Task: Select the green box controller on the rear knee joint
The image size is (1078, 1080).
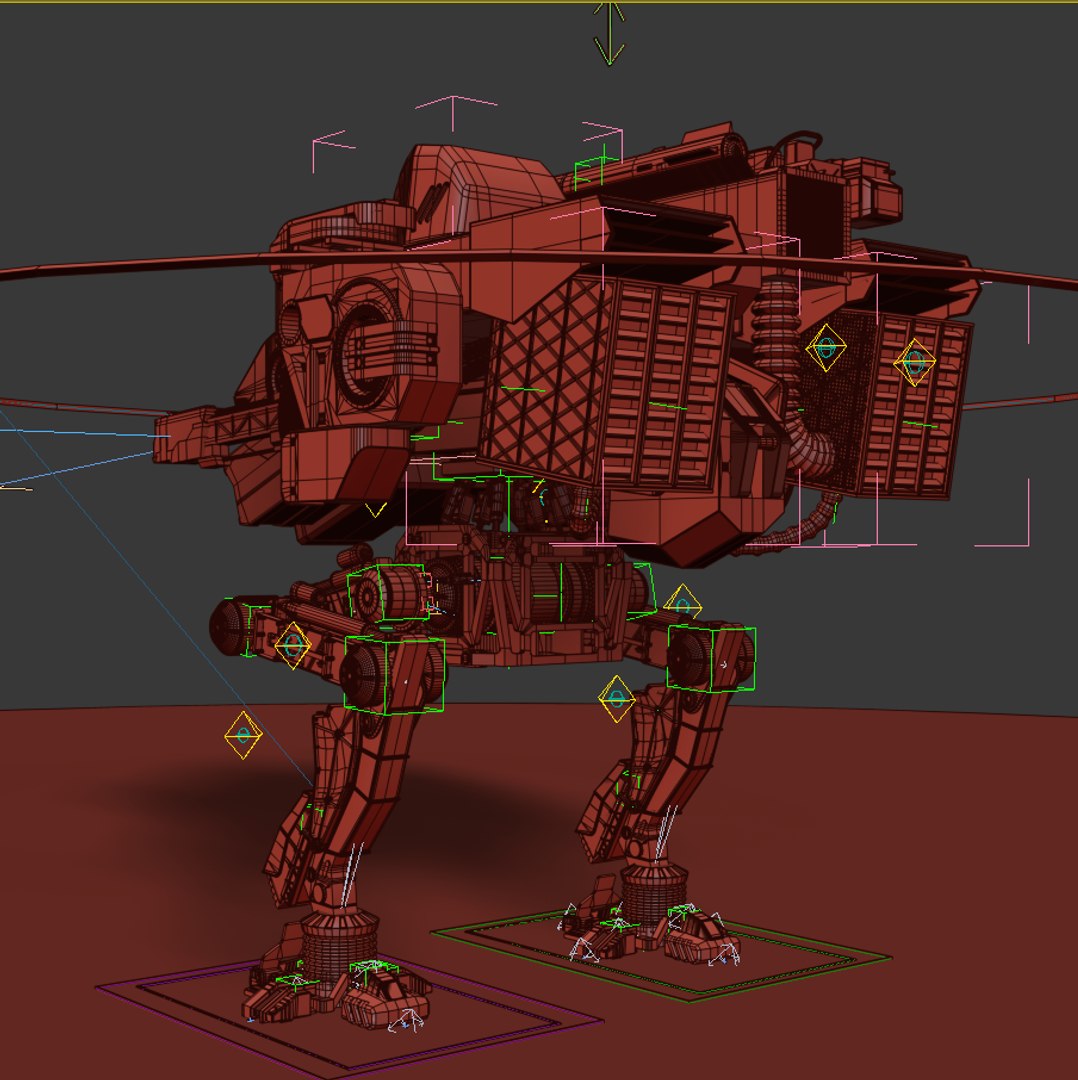Action: click(711, 658)
